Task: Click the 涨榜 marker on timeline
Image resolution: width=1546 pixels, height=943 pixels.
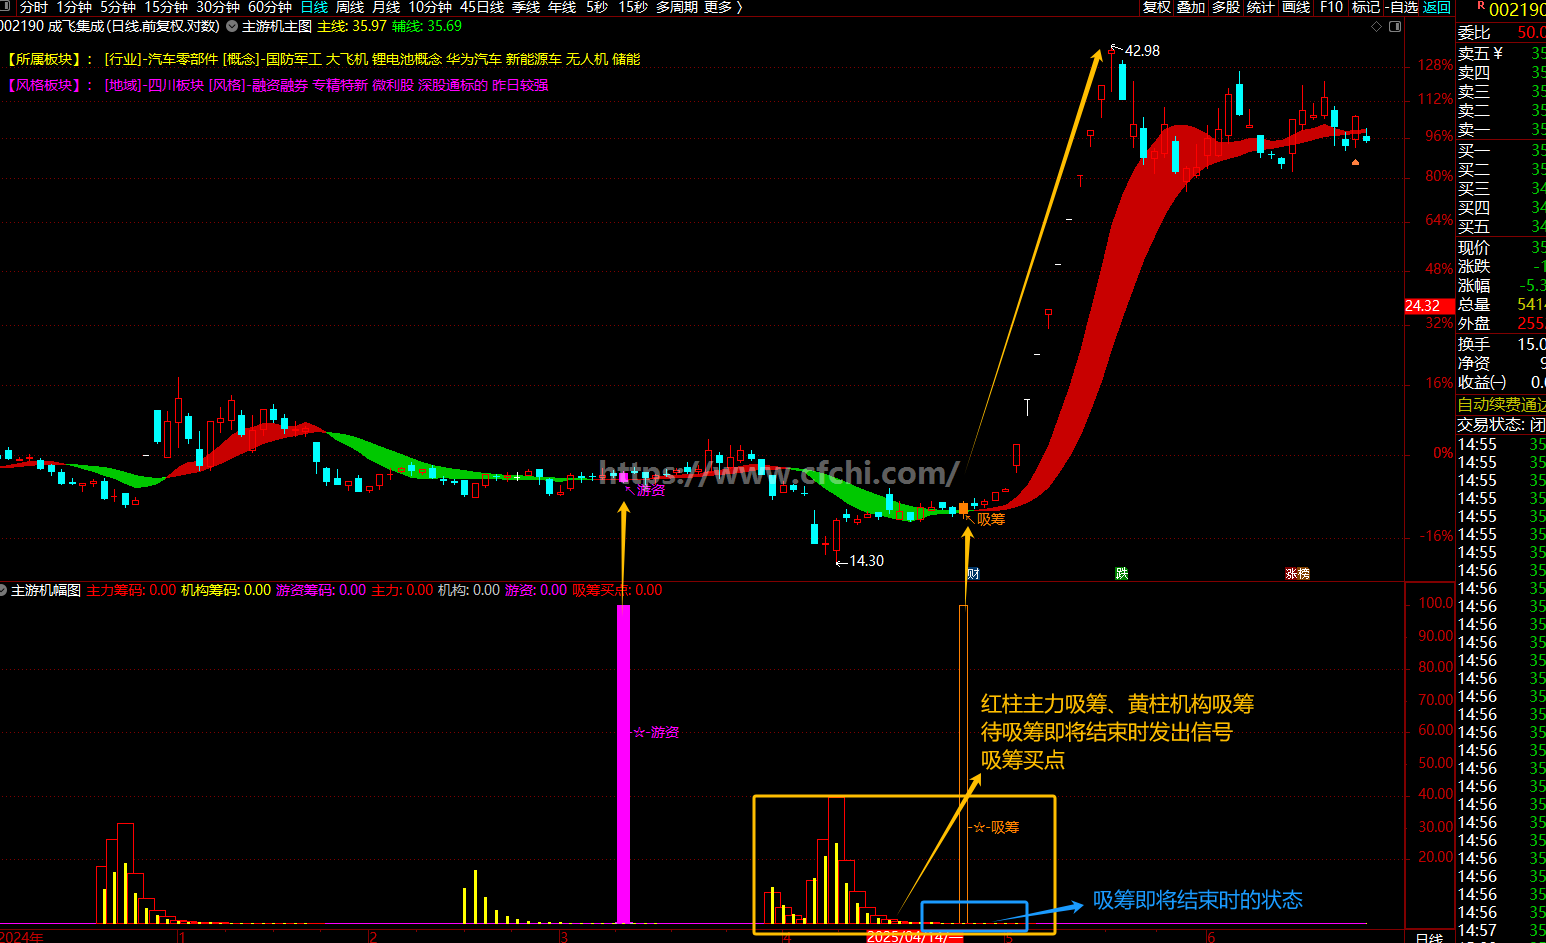Action: click(x=1297, y=574)
